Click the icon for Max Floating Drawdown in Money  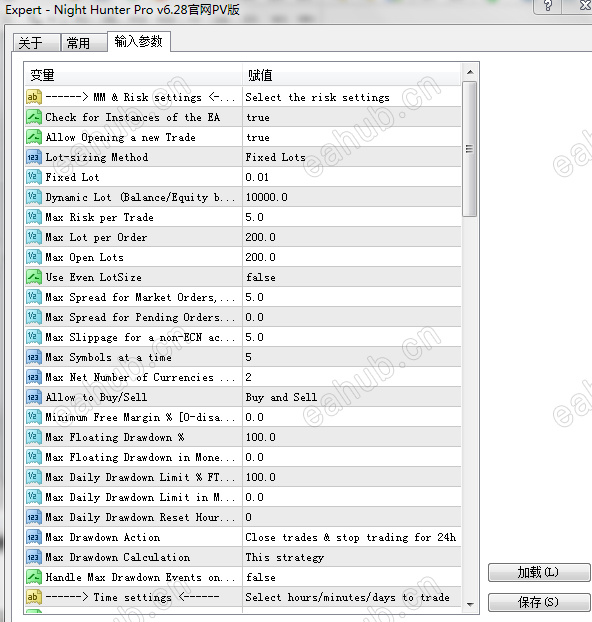point(34,457)
